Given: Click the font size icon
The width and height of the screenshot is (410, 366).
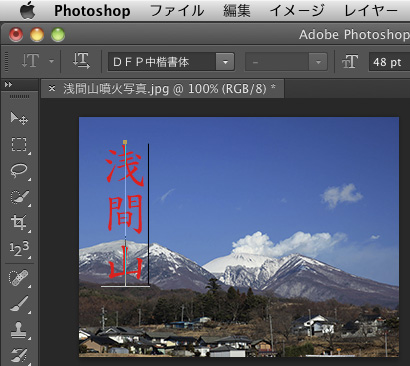Looking at the screenshot, I should [350, 62].
